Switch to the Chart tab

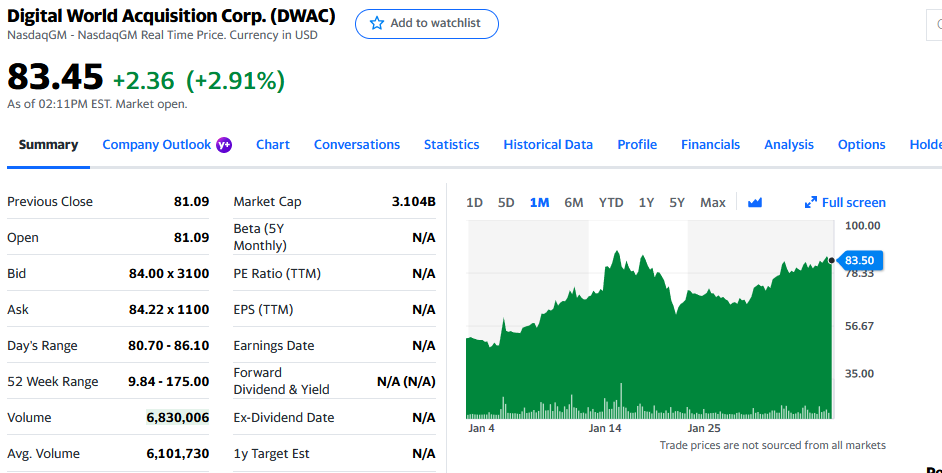pos(273,145)
